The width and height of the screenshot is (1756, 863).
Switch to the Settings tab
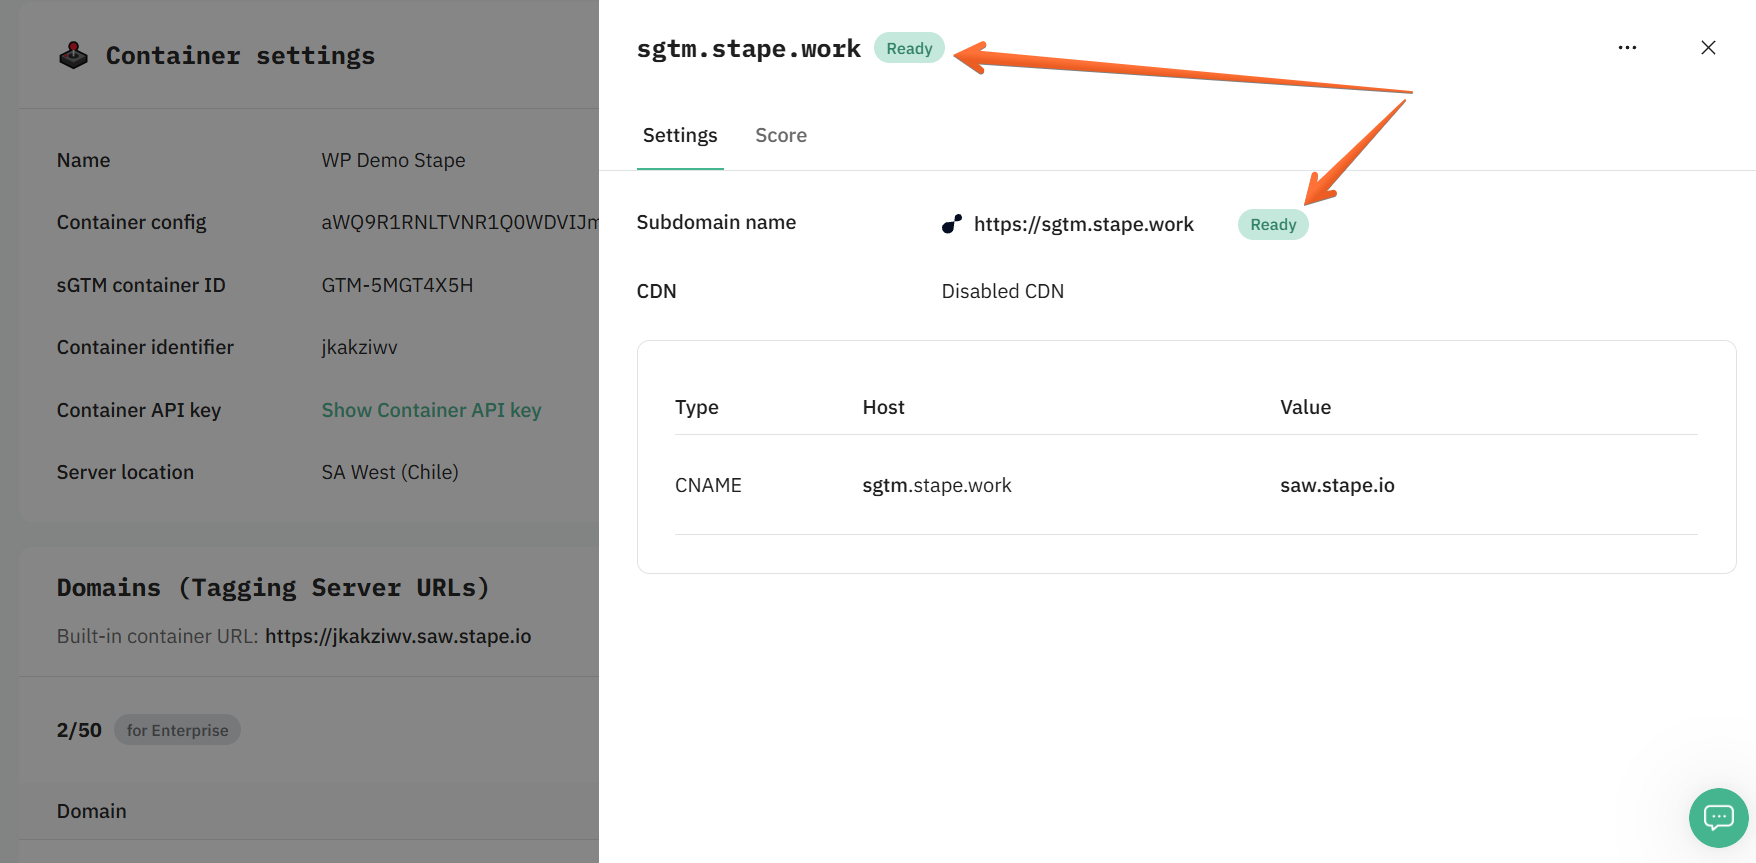point(680,135)
